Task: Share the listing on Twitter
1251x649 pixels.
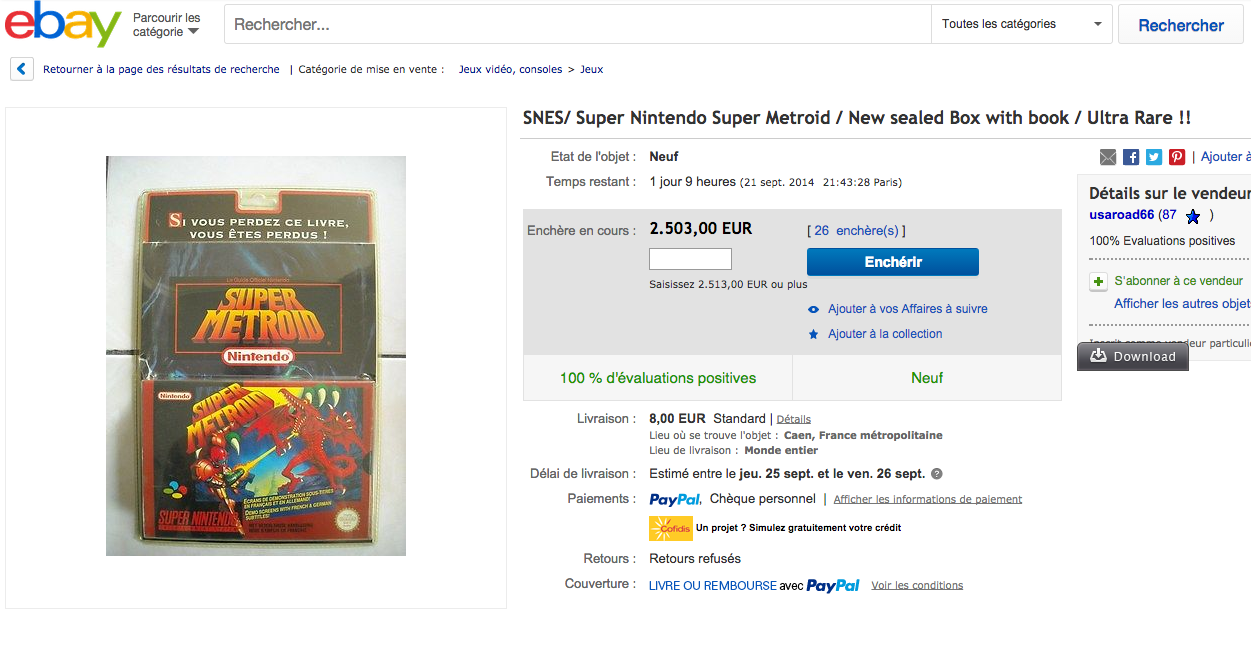Action: (x=1154, y=157)
